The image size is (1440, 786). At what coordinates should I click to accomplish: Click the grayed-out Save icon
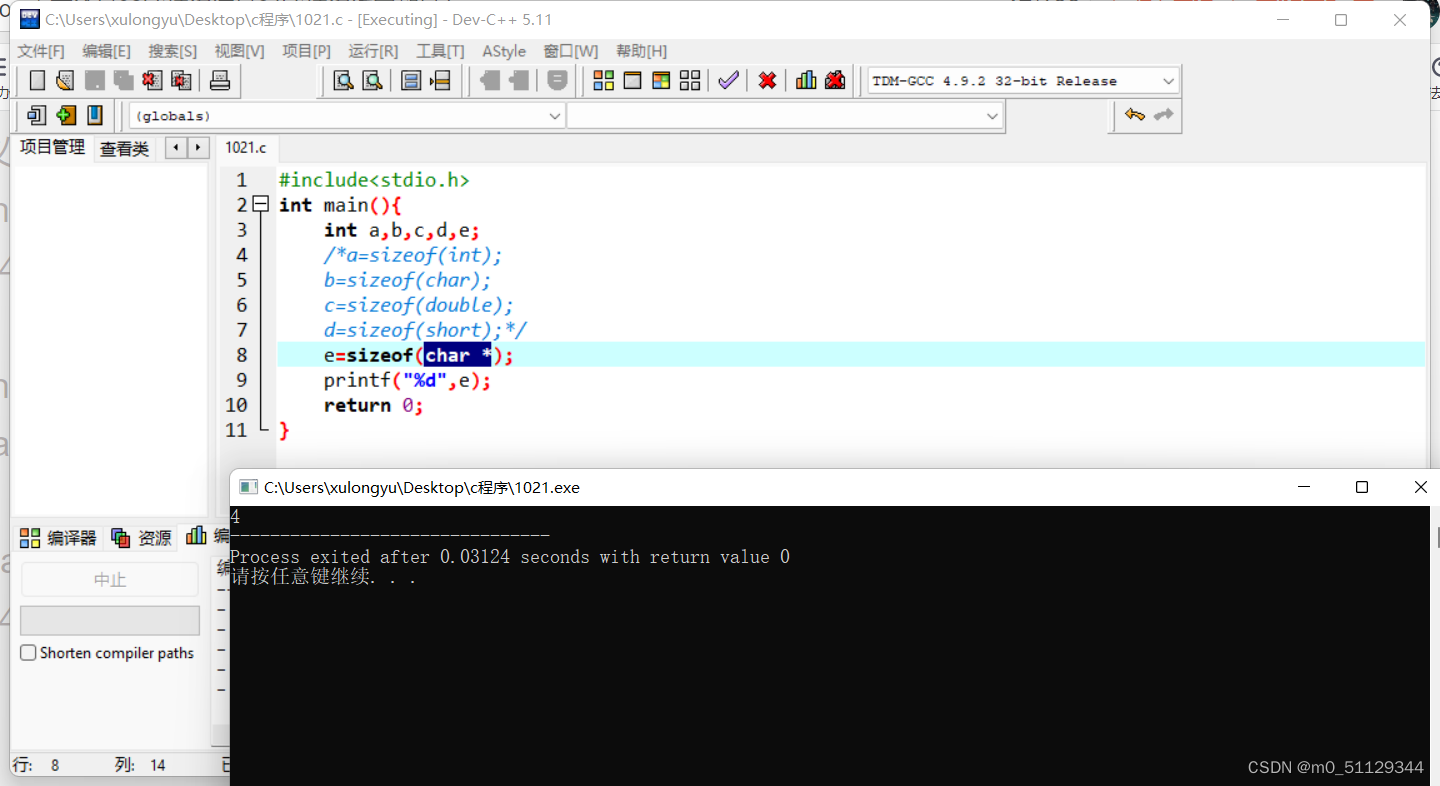click(95, 81)
